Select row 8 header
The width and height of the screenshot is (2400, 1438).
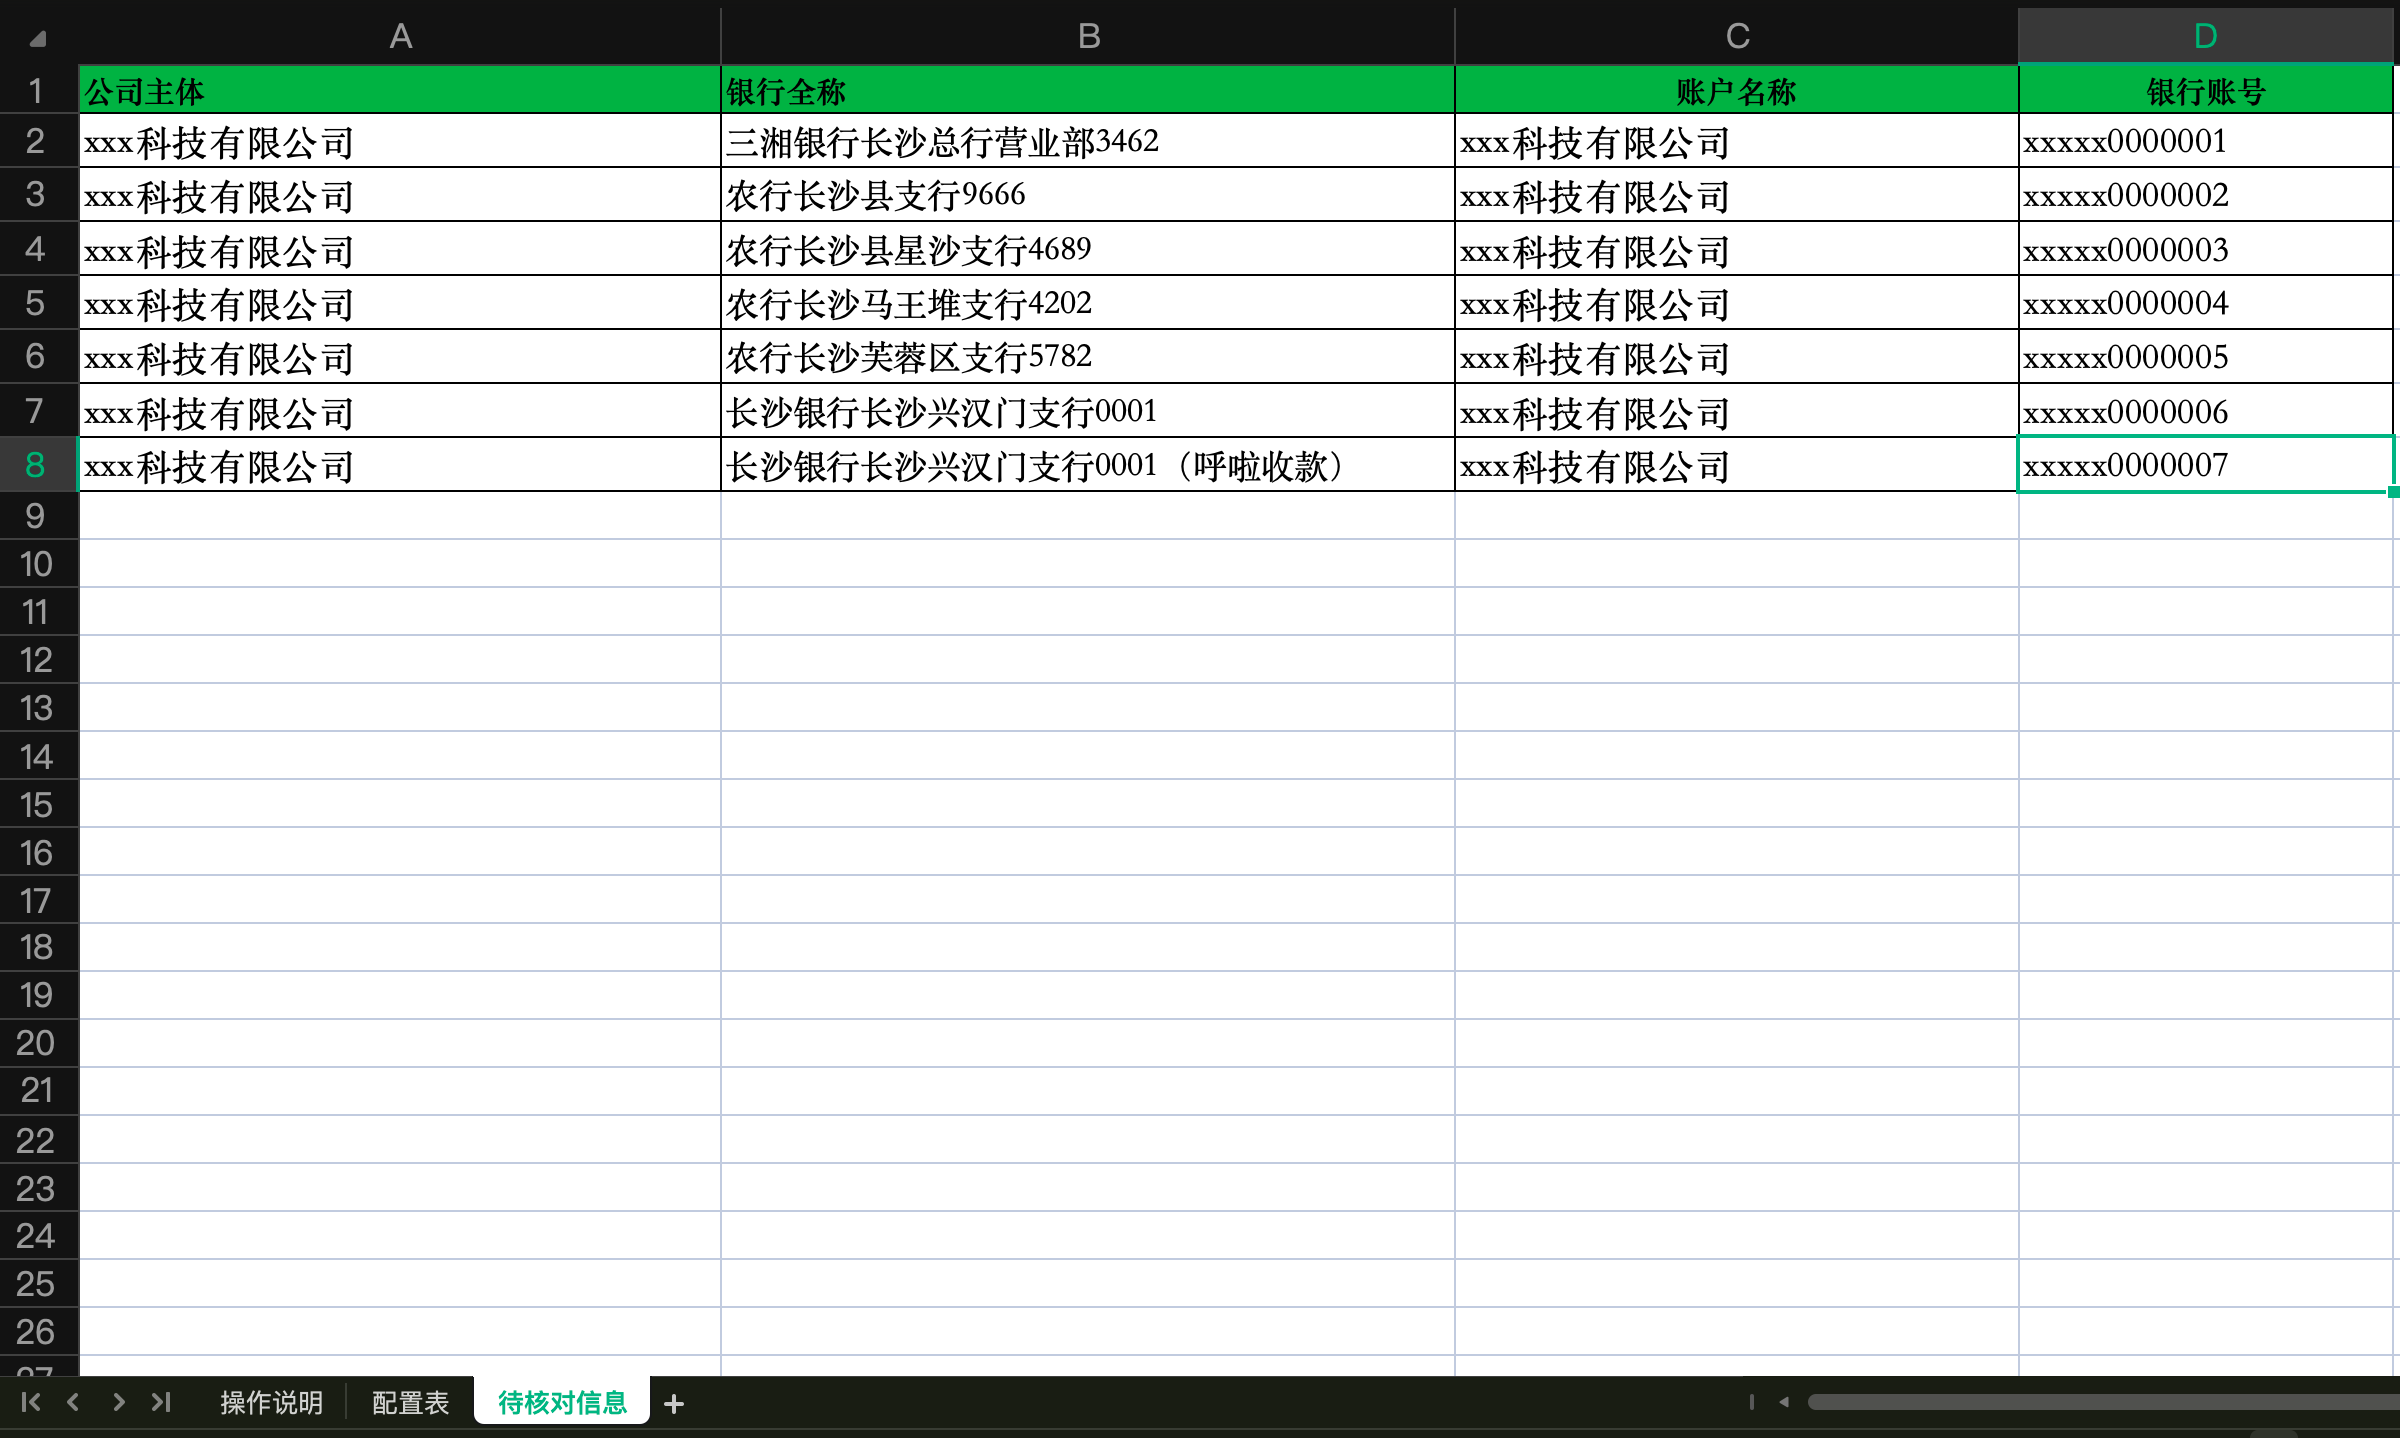click(36, 465)
